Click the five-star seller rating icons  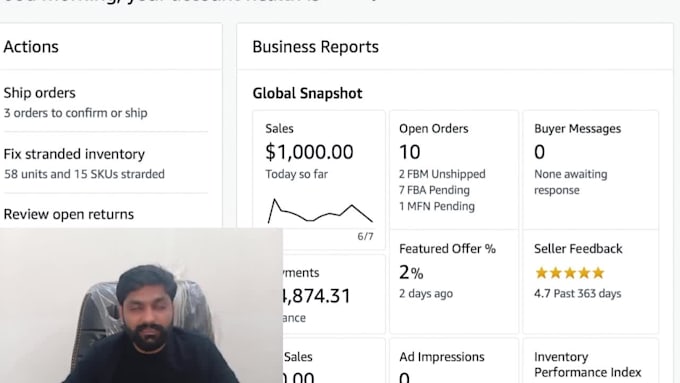tap(570, 273)
